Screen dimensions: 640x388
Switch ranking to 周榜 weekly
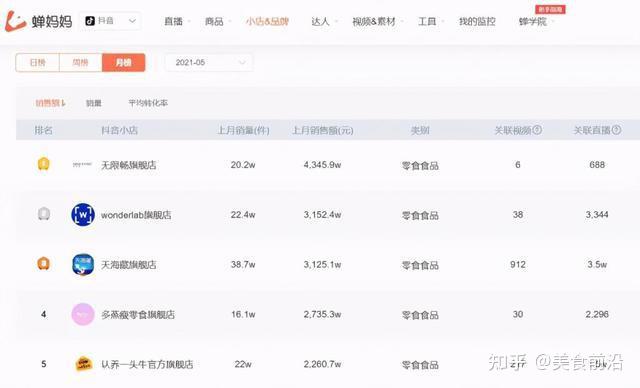pyautogui.click(x=80, y=62)
